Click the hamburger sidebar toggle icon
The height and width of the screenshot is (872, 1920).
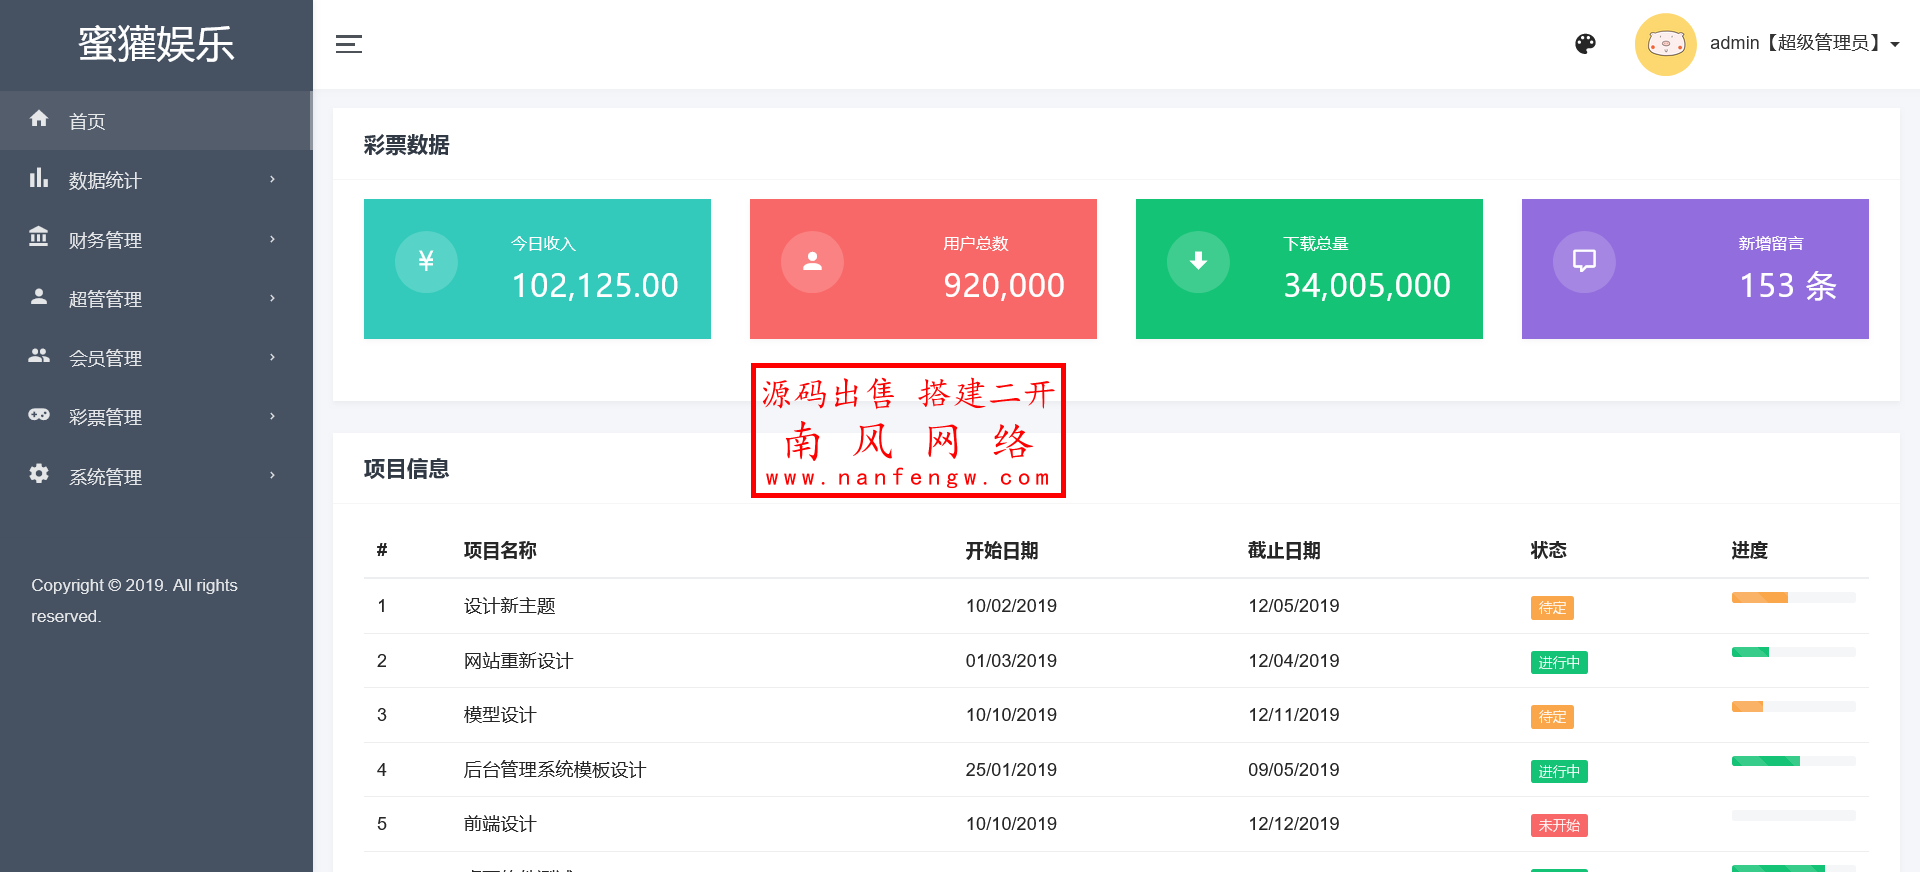(348, 44)
